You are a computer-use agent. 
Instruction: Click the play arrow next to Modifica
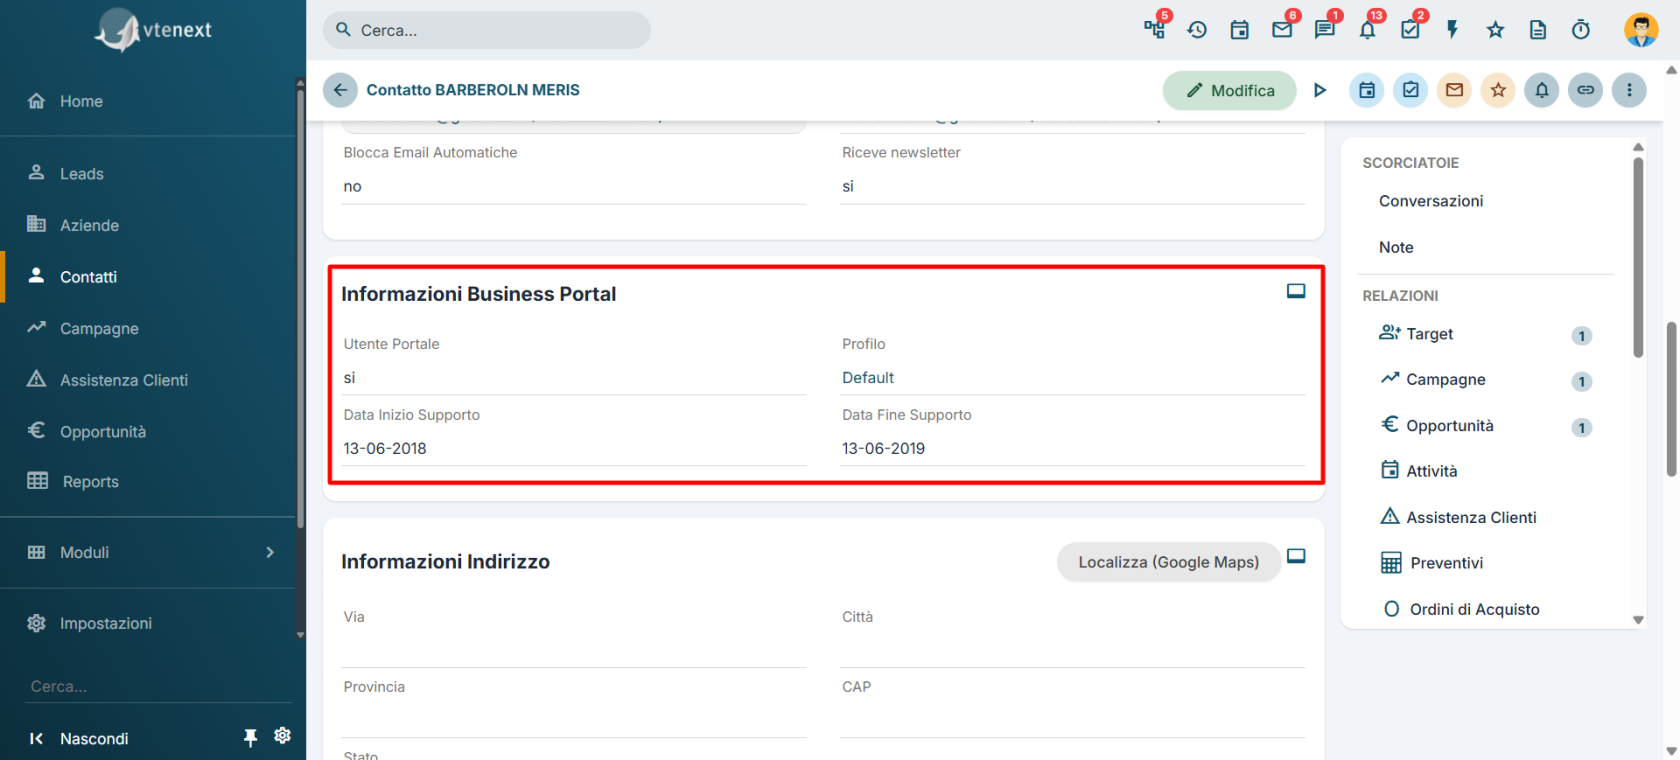pos(1320,90)
